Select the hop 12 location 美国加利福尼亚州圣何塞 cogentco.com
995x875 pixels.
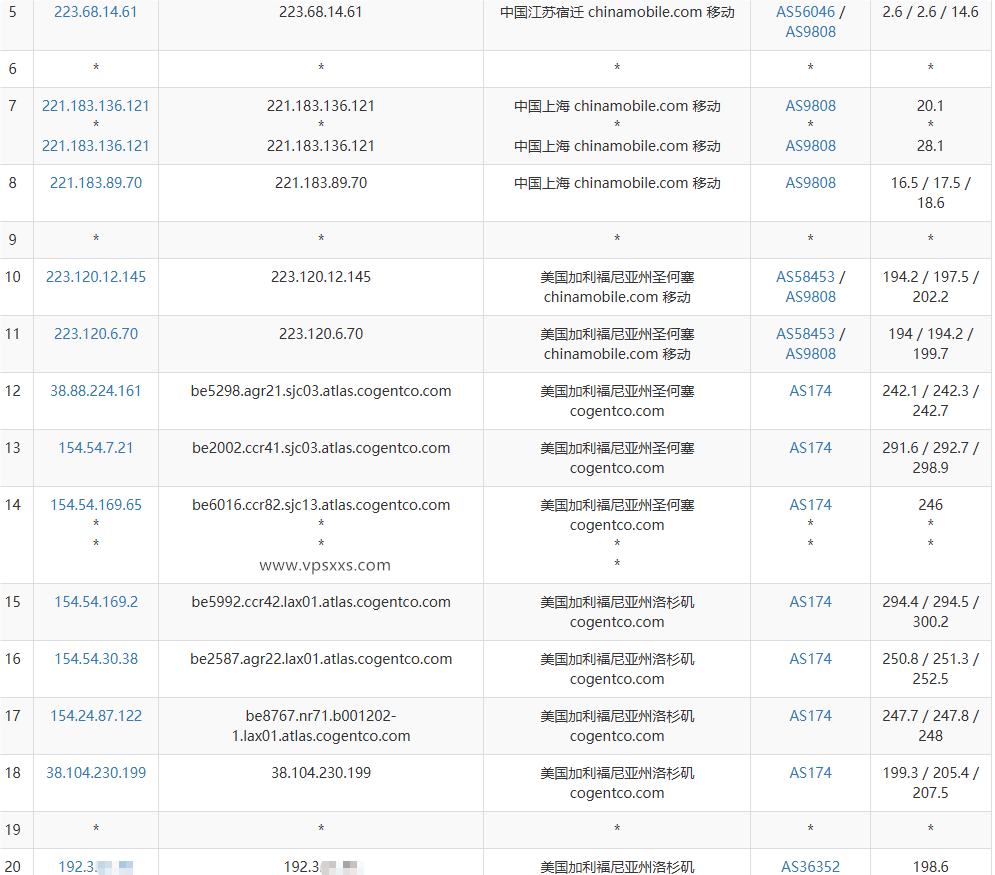(x=617, y=401)
